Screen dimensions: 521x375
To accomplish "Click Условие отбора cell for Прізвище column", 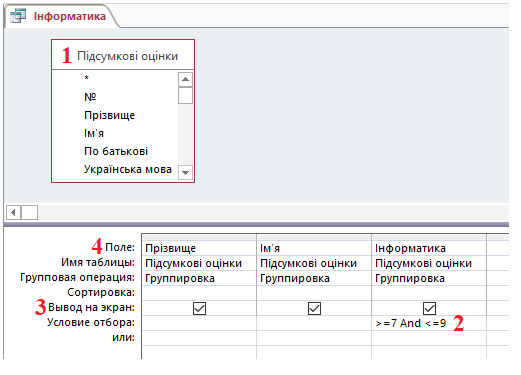I will point(199,323).
